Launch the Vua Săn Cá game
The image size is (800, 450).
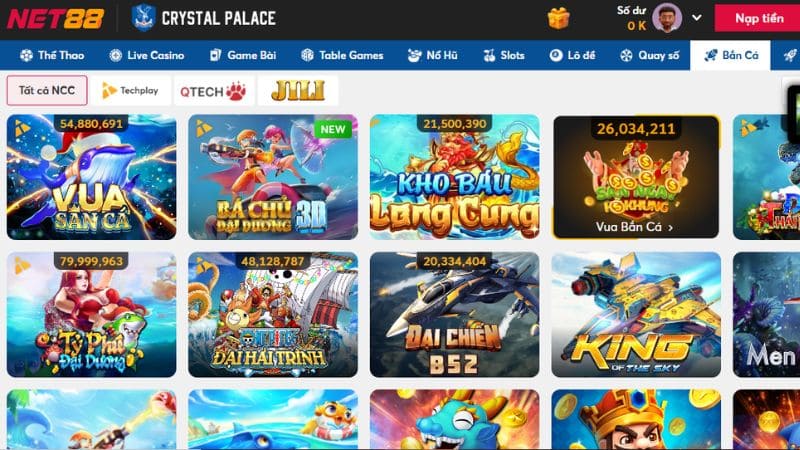pos(91,177)
